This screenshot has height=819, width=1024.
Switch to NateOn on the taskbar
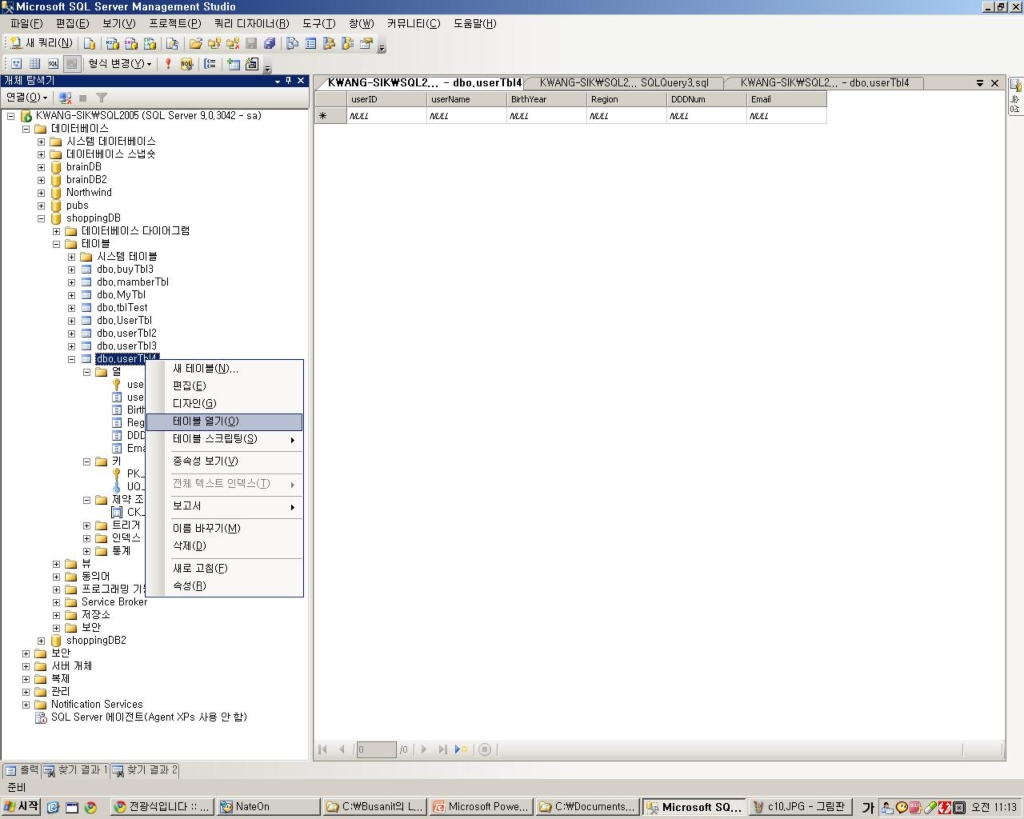268,807
